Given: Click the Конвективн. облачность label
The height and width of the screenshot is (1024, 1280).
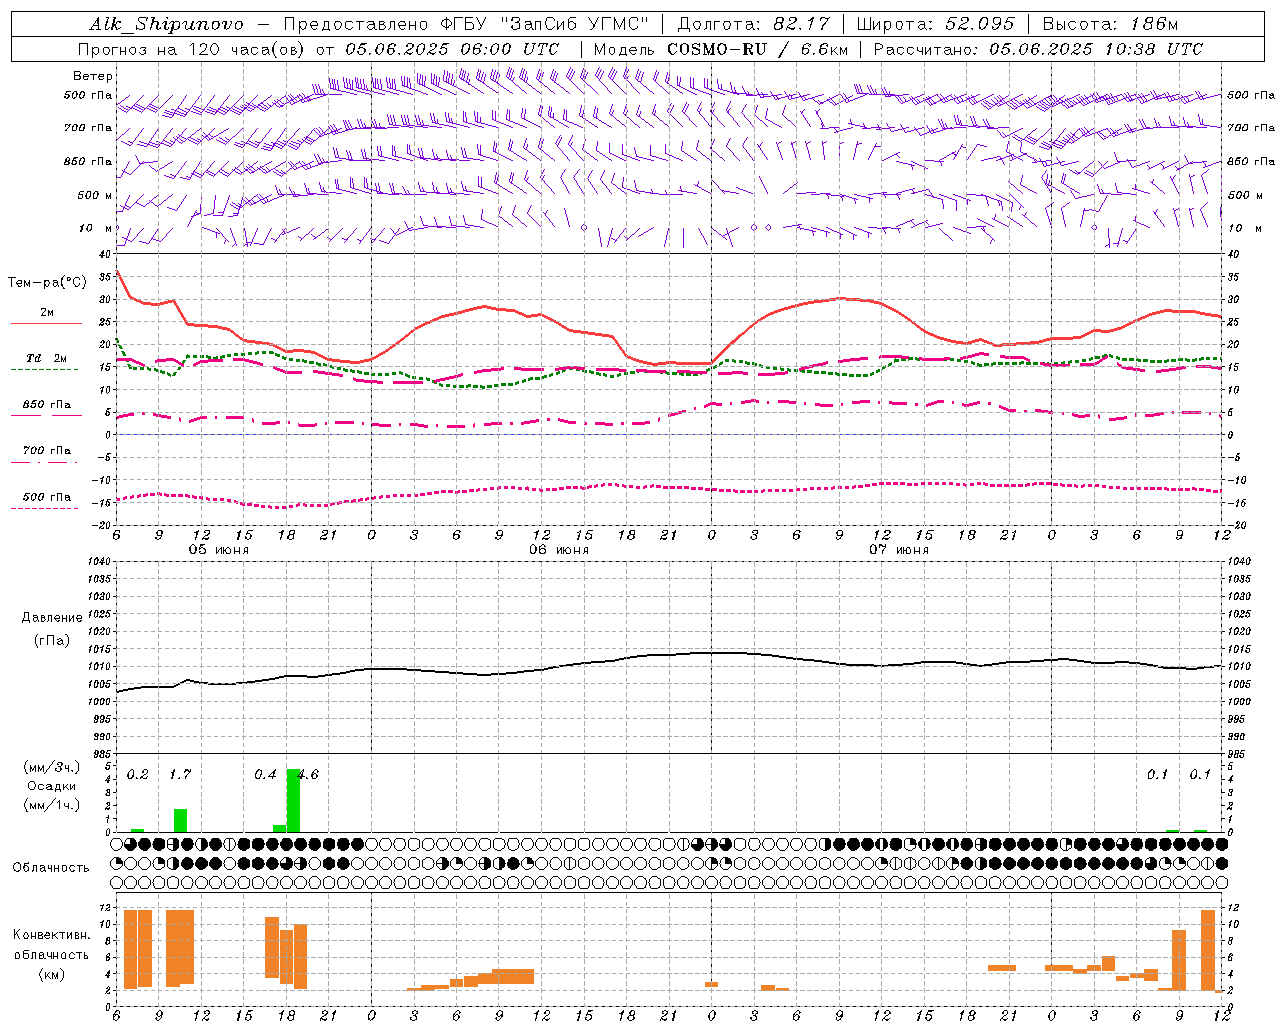Looking at the screenshot, I should coord(51,945).
